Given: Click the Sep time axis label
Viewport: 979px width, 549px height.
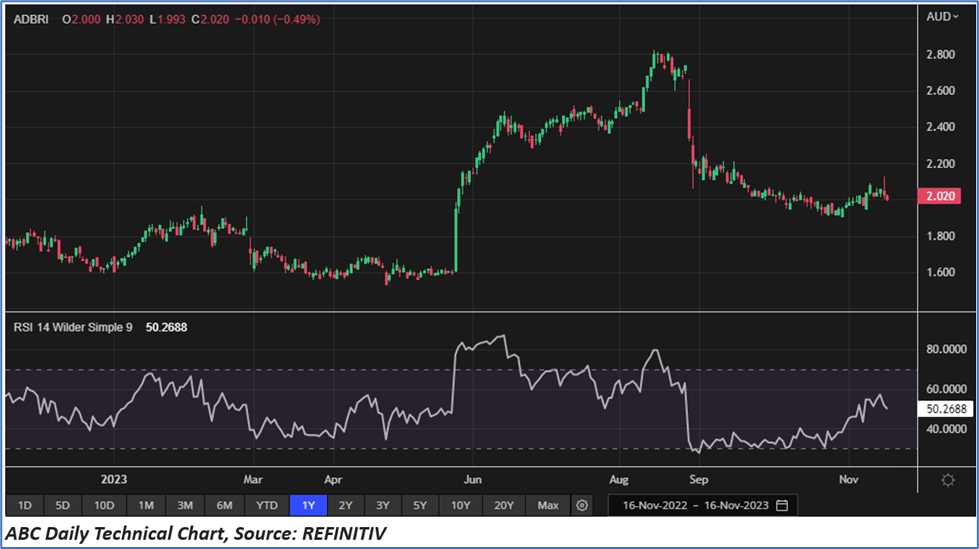Looking at the screenshot, I should [x=699, y=480].
